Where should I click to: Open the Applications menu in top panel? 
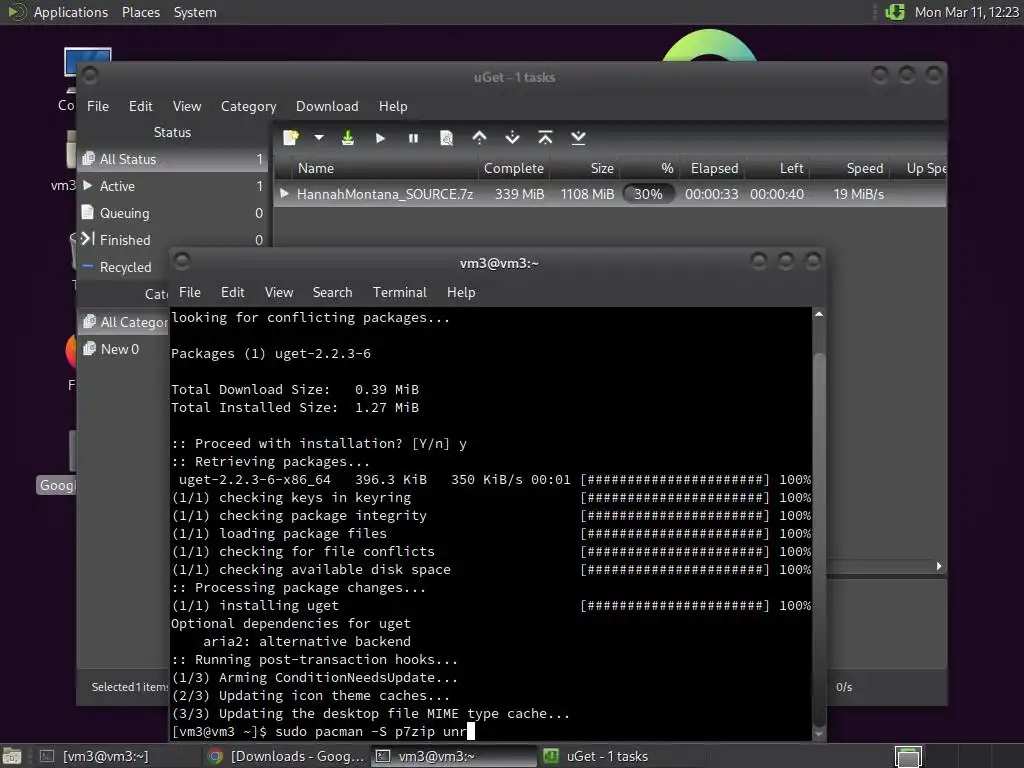point(71,12)
